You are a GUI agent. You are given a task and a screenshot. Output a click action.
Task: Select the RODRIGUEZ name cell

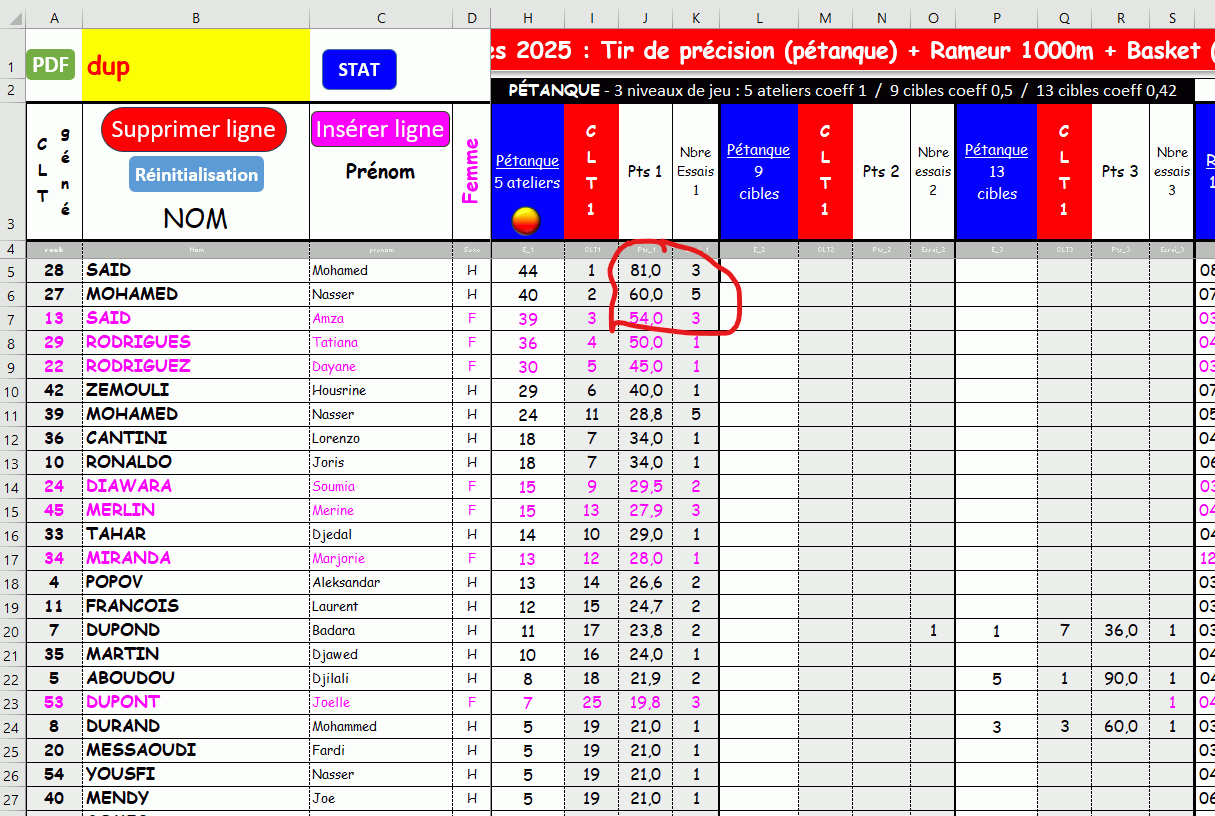pyautogui.click(x=196, y=366)
